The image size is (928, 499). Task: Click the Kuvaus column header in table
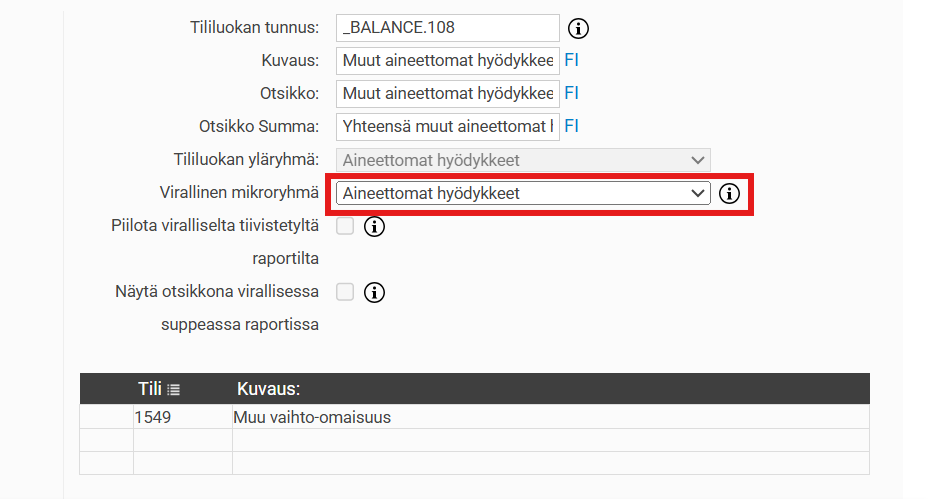pos(269,389)
